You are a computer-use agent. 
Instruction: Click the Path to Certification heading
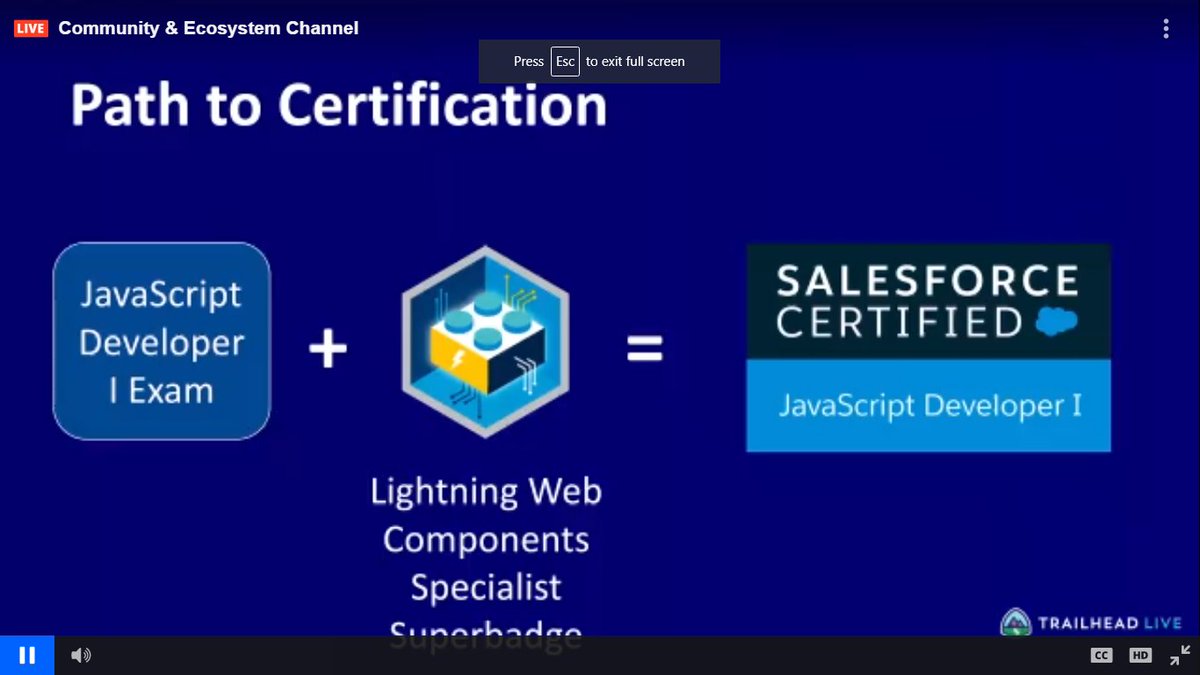pyautogui.click(x=339, y=105)
